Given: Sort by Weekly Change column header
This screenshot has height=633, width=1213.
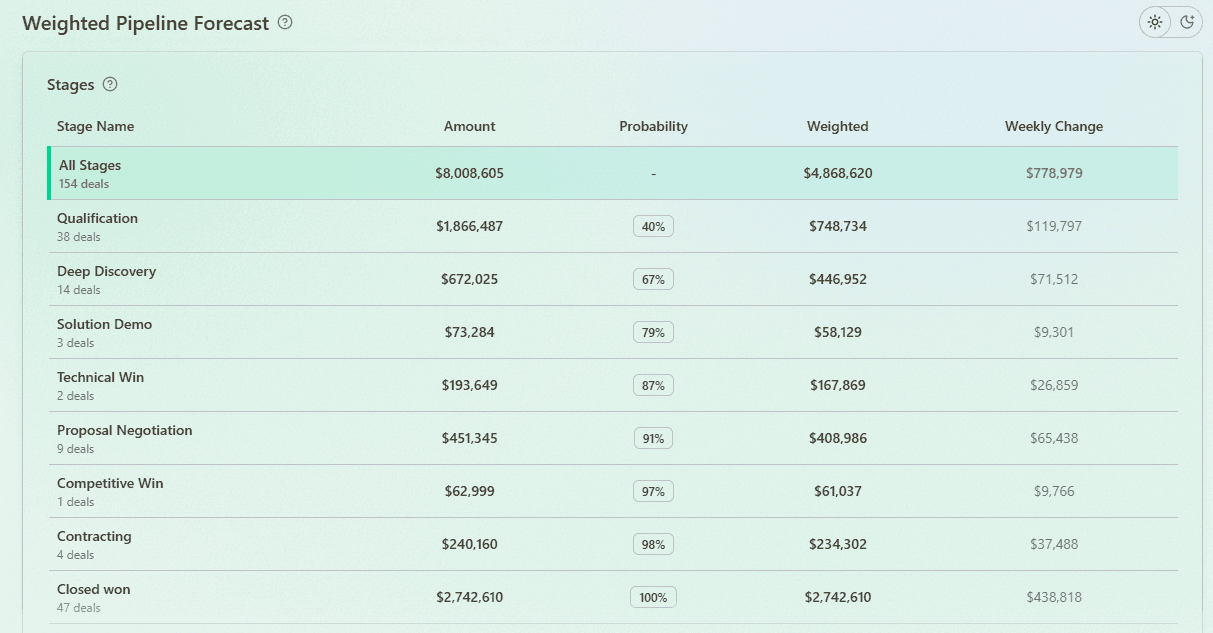Looking at the screenshot, I should point(1053,126).
